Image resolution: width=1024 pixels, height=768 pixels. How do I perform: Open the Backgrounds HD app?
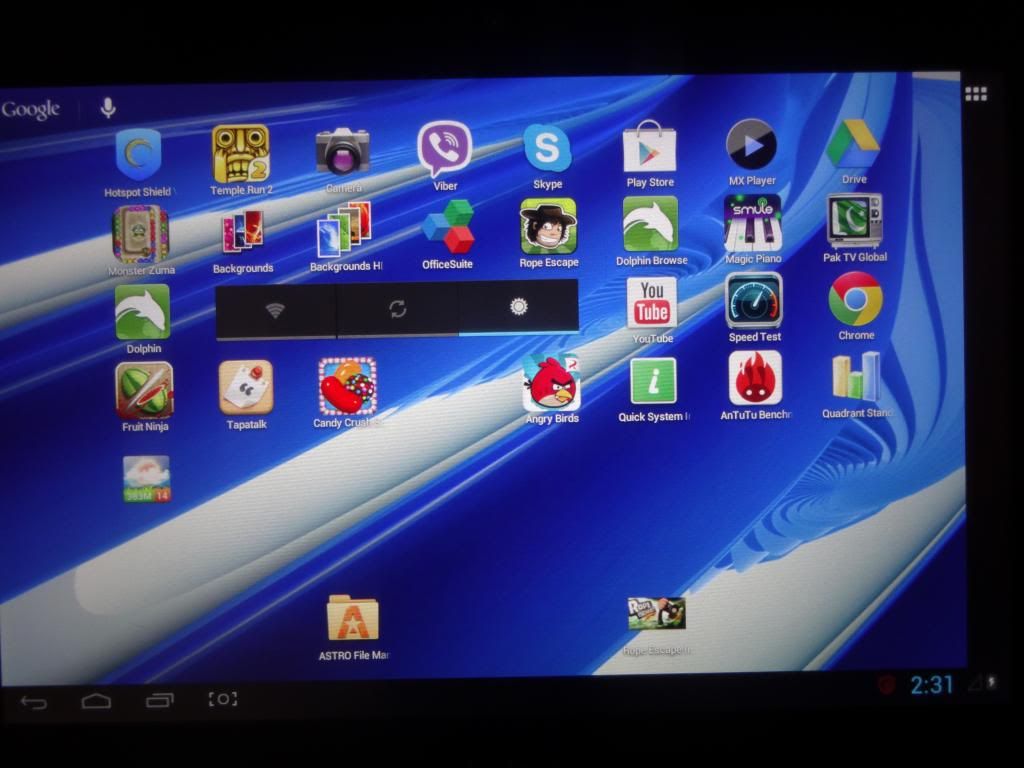344,229
